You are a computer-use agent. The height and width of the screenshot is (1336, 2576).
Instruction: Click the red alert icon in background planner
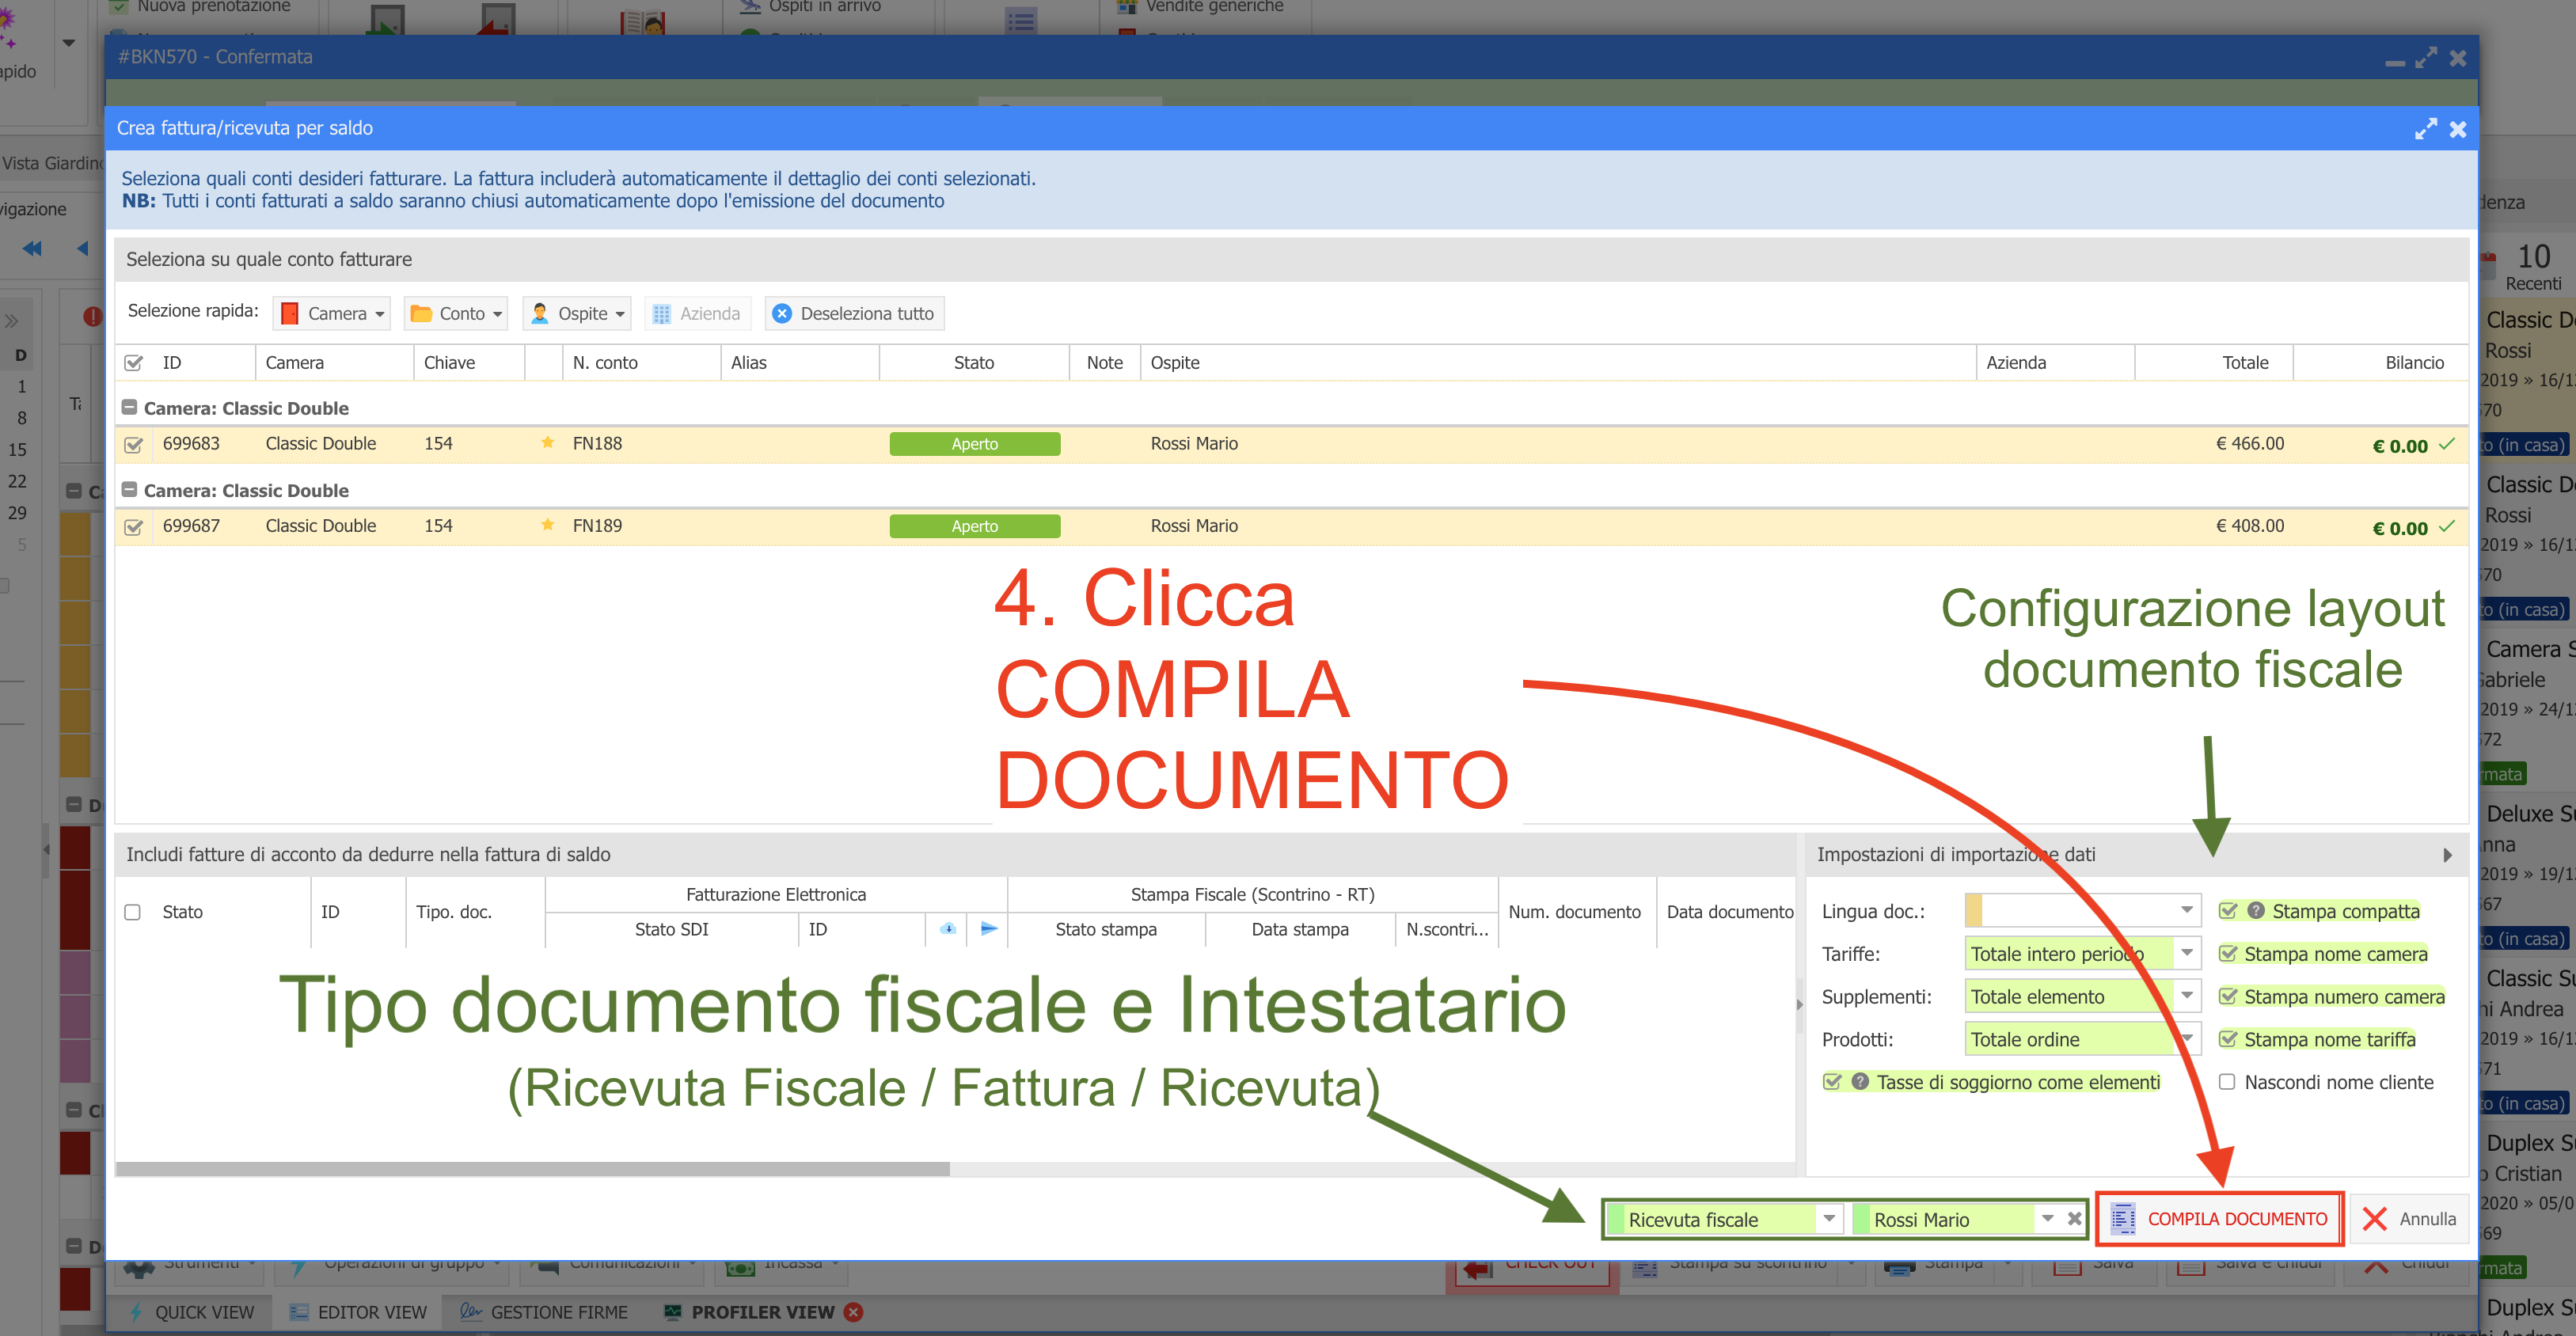tap(92, 316)
